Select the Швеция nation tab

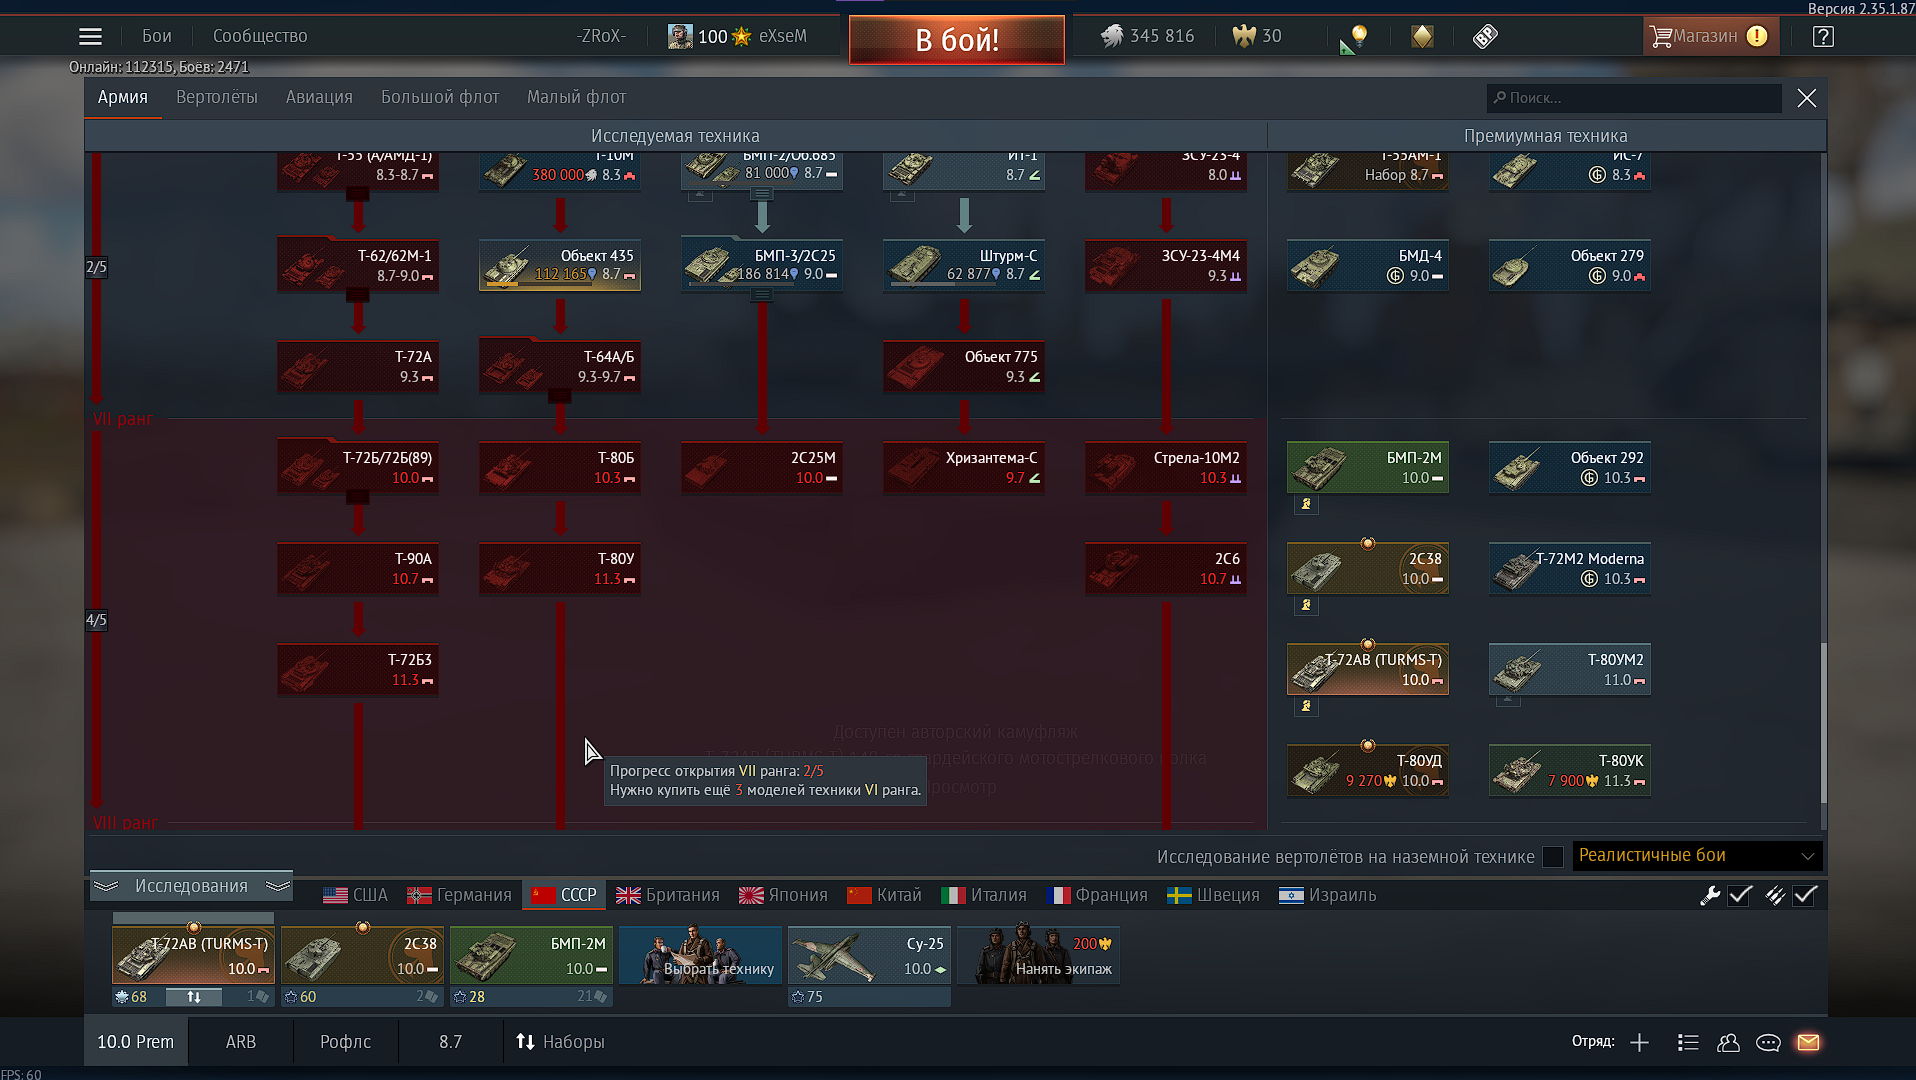coord(1213,895)
